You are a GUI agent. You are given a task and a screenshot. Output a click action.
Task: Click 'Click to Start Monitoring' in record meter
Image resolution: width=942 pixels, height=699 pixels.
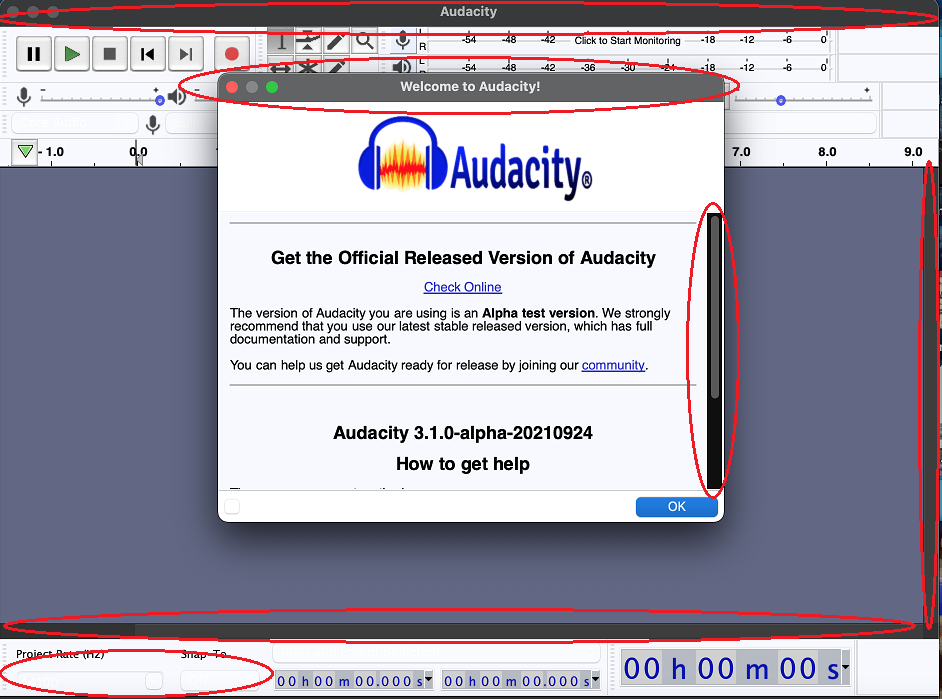click(627, 40)
